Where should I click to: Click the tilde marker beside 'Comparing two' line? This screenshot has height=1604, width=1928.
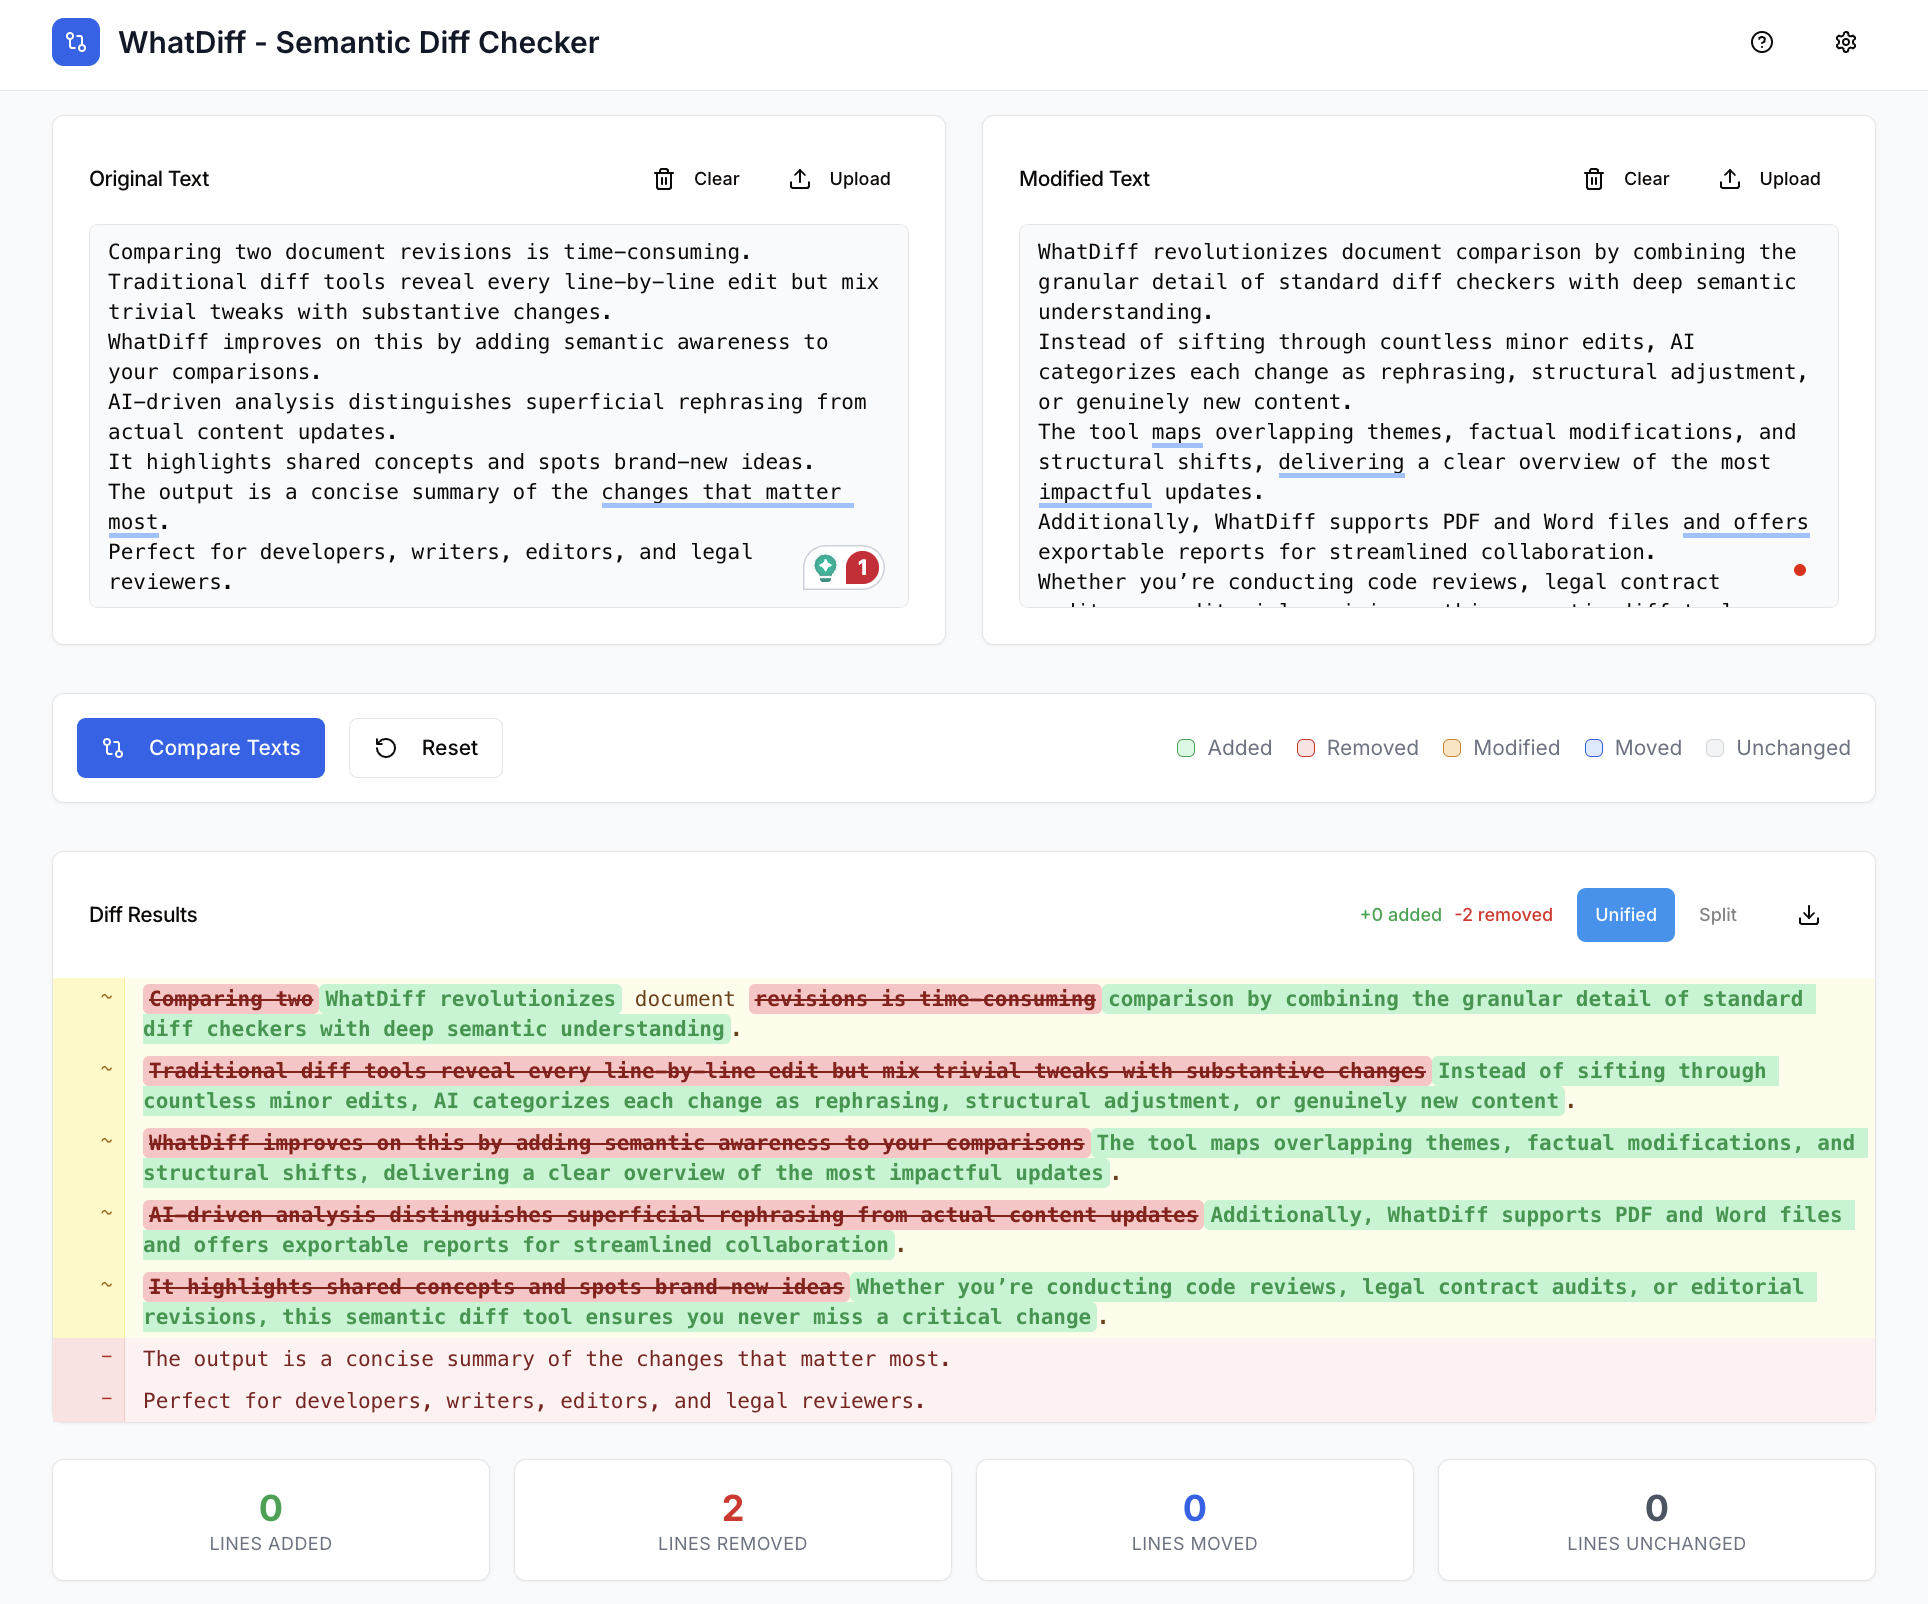(106, 997)
